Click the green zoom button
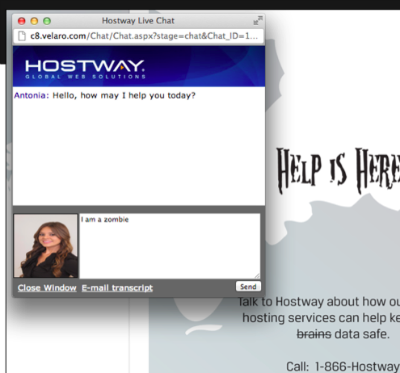 (x=47, y=21)
